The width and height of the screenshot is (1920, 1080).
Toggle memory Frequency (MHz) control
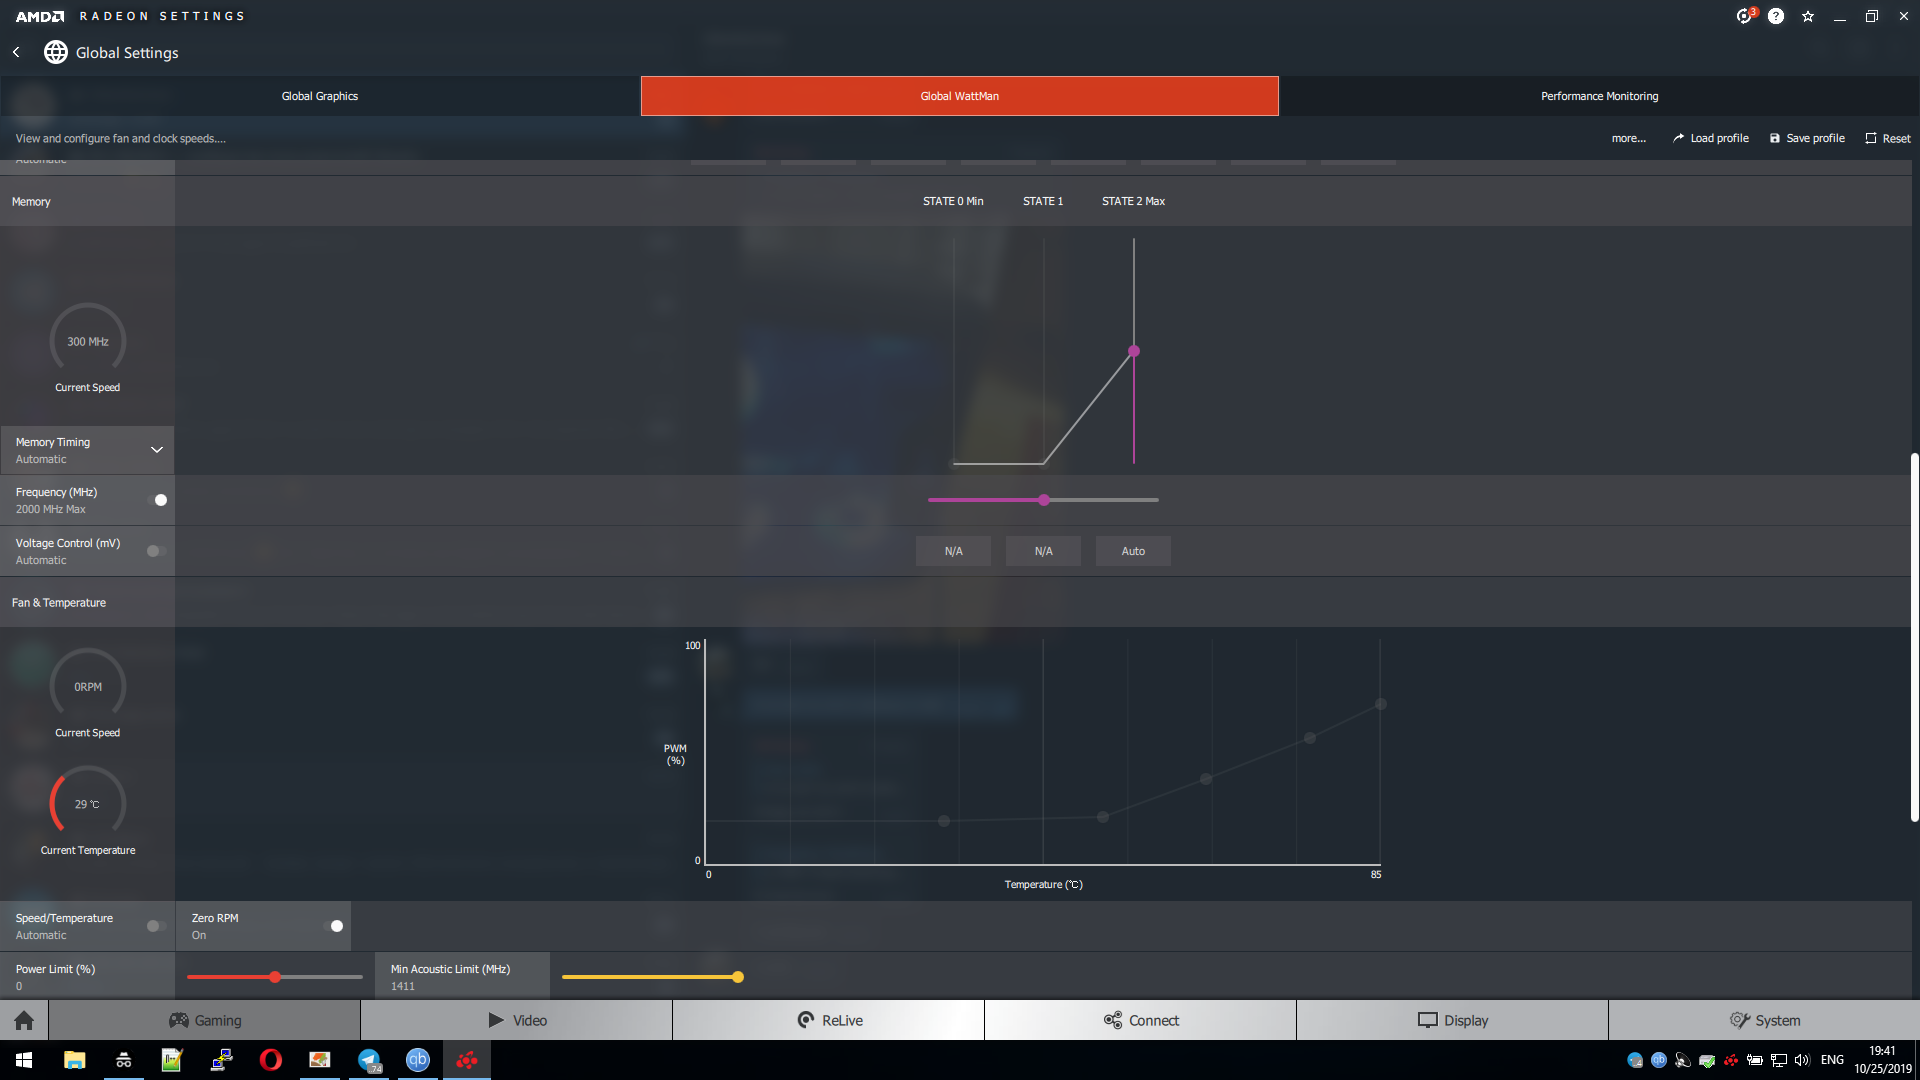coord(157,500)
